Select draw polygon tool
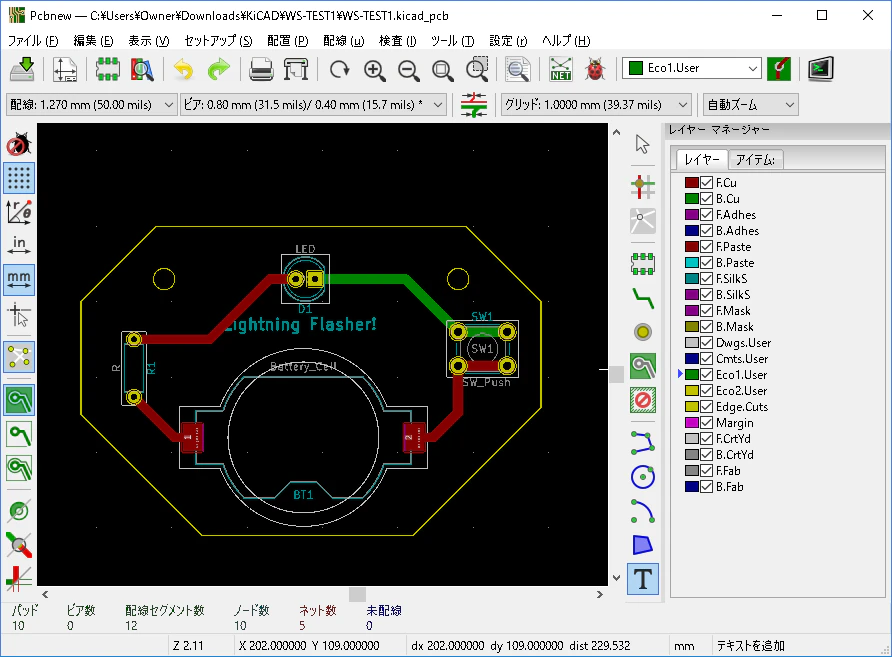The height and width of the screenshot is (657, 892). pos(642,545)
